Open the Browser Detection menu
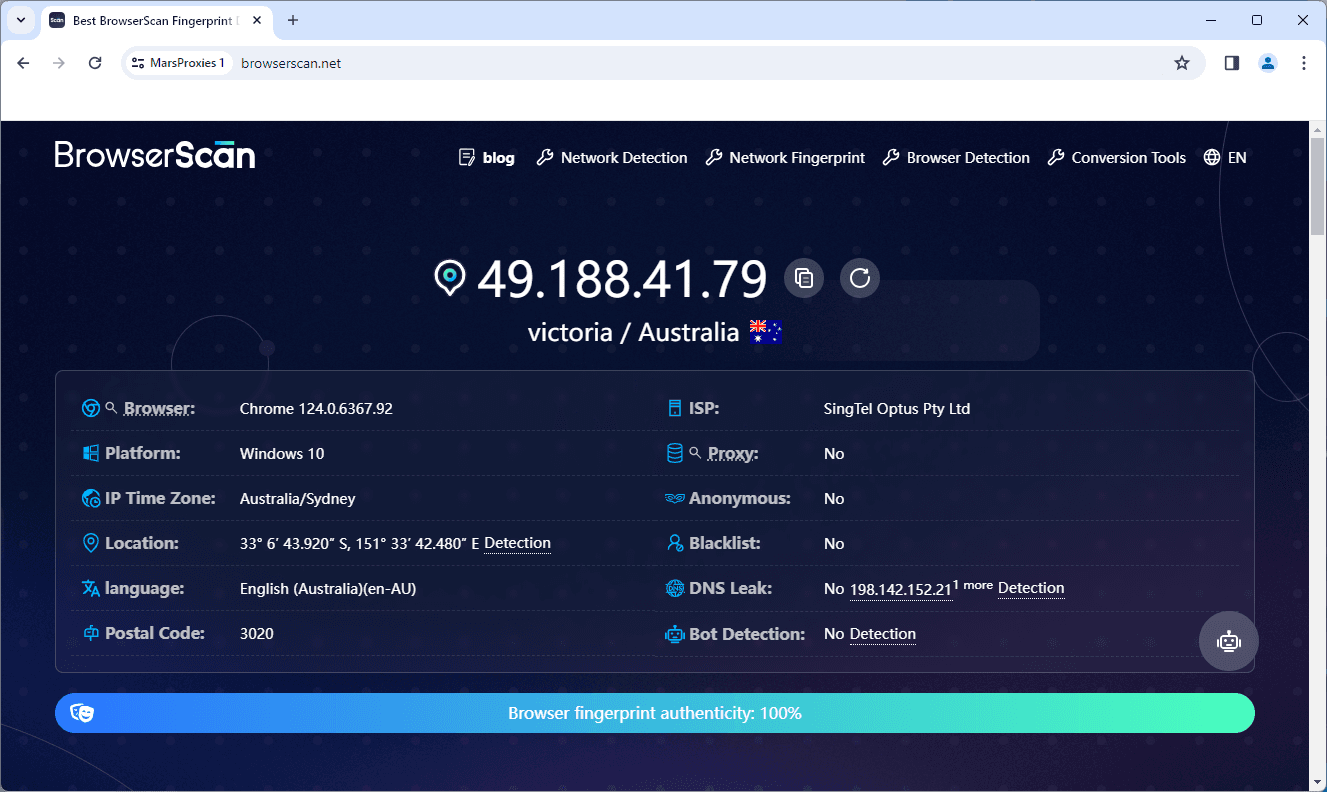The height and width of the screenshot is (792, 1327). (956, 157)
